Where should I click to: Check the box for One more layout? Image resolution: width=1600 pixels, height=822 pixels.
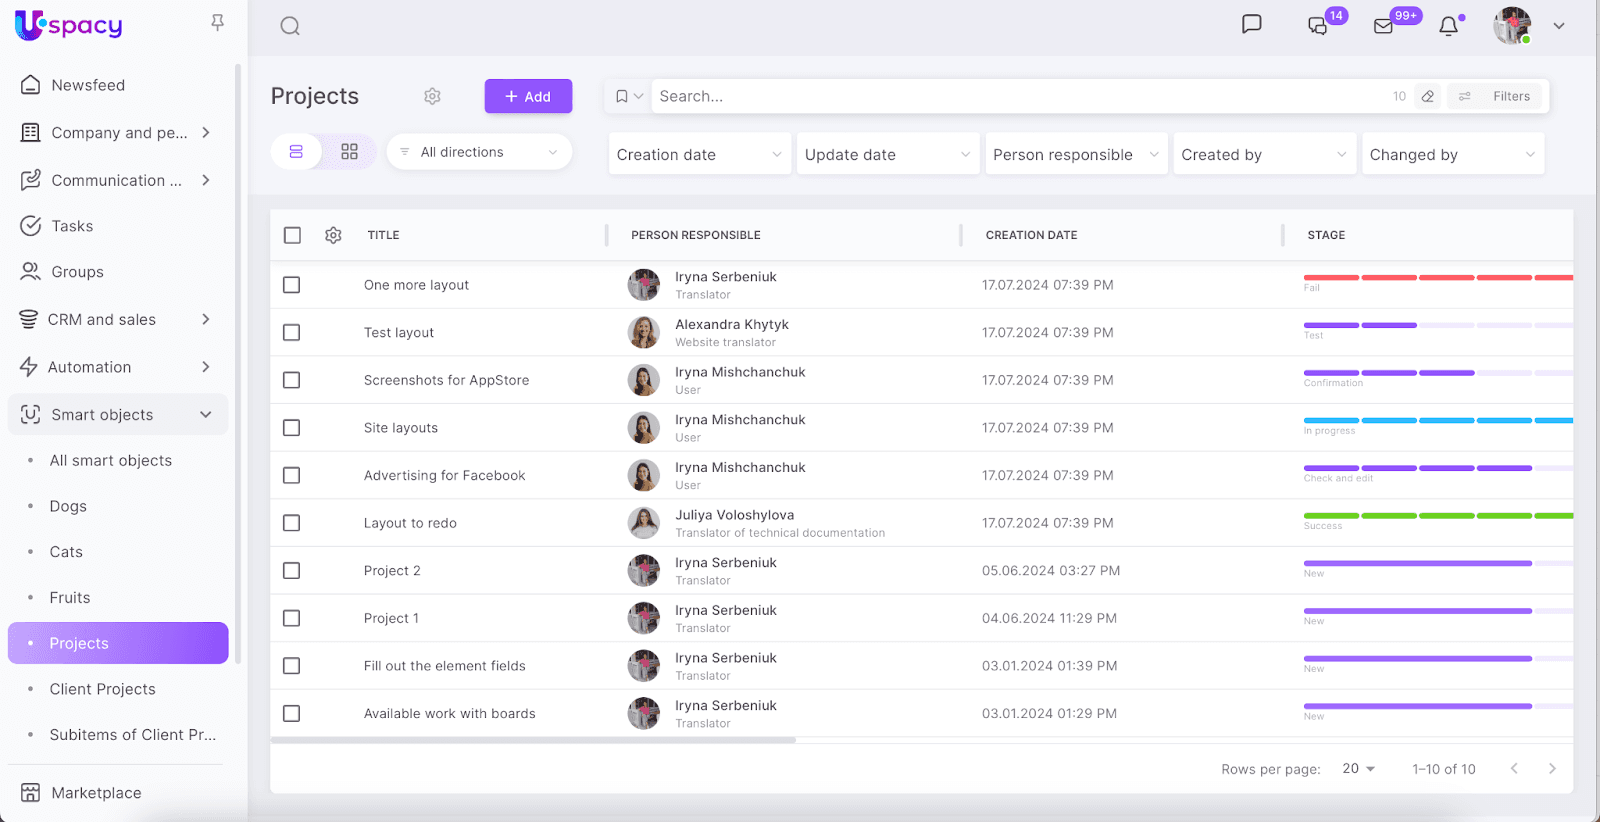[292, 285]
